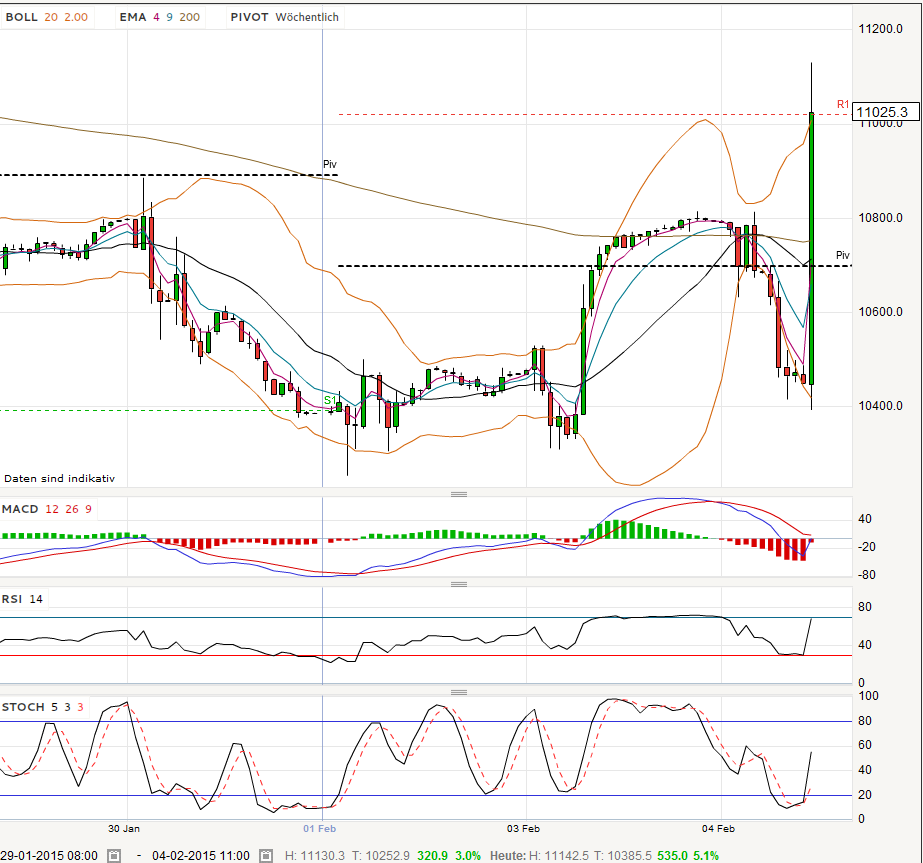Open the end date calendar icon
Screen dimensions: 923x863
pos(265,855)
